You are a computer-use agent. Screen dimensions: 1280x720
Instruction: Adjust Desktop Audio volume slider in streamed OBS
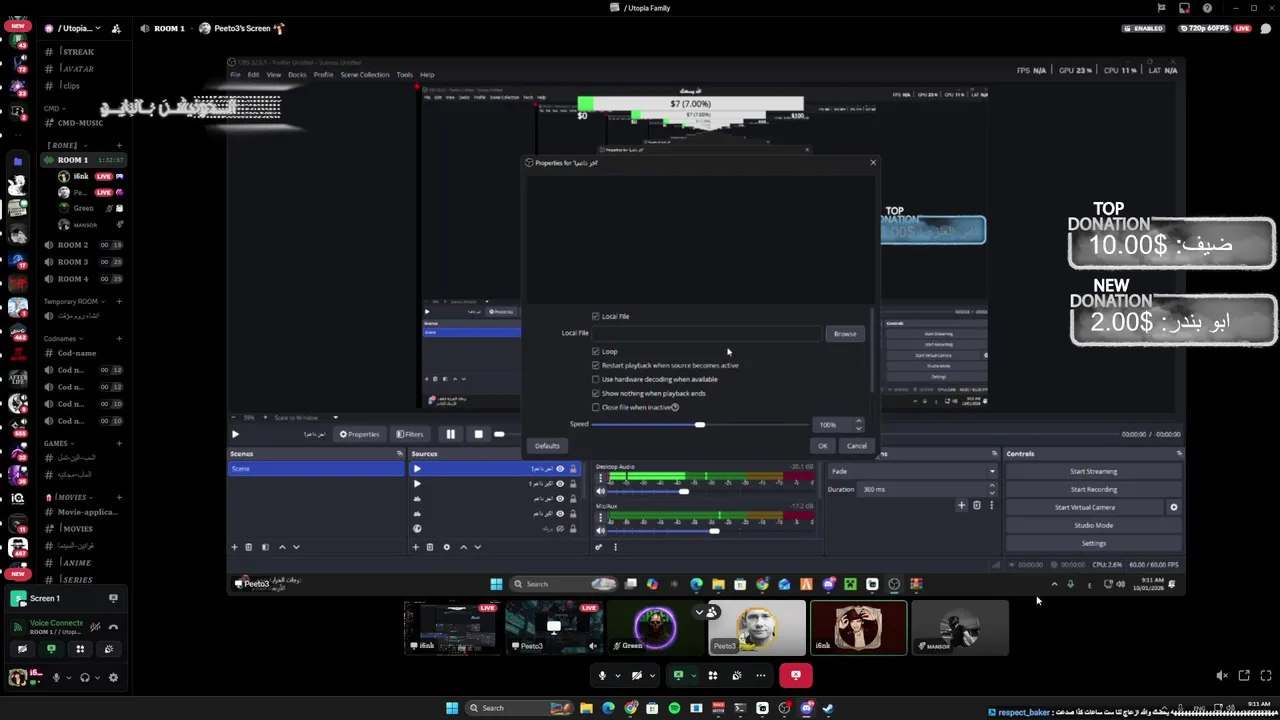684,491
